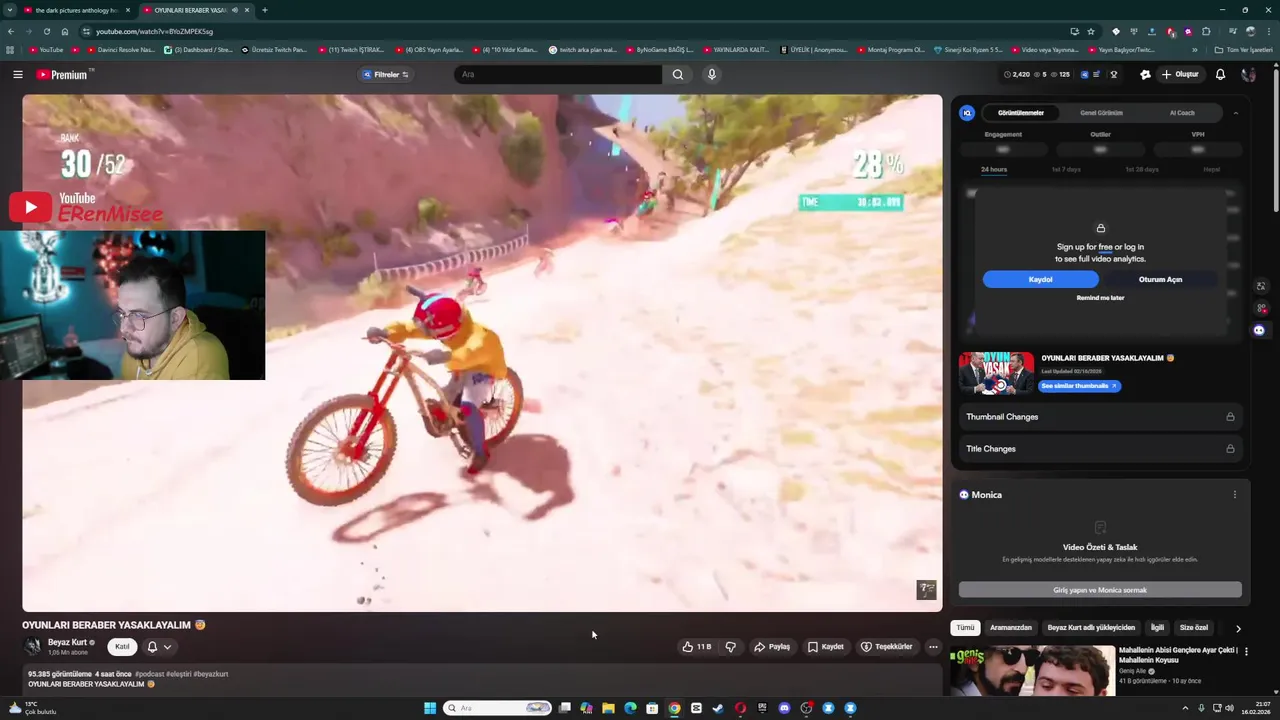The image size is (1280, 720).
Task: Open the YouTube hamburger guide menu
Action: pos(17,74)
